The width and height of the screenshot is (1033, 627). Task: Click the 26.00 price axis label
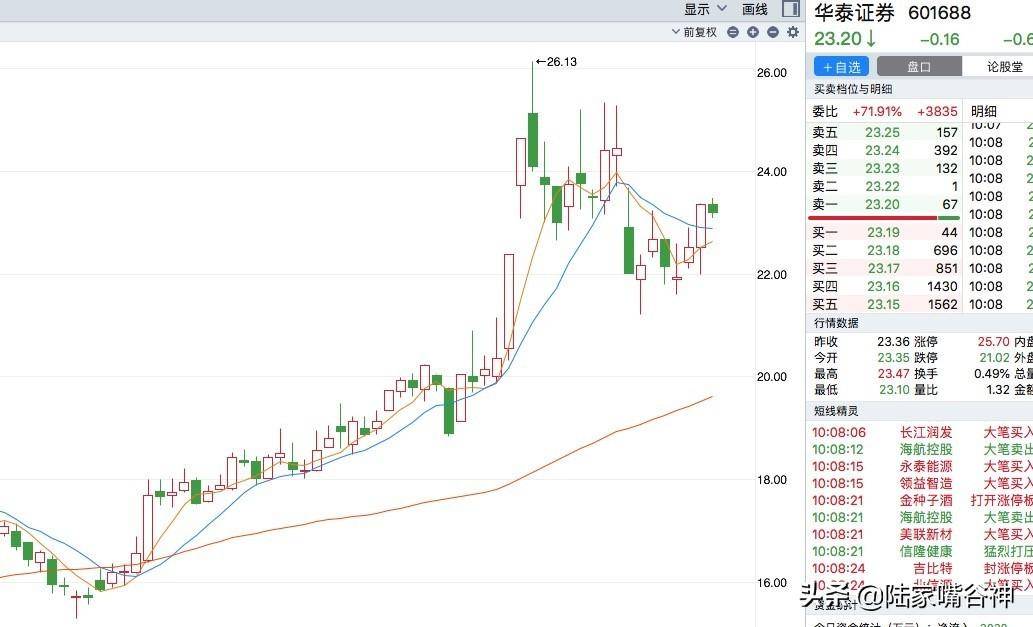(x=771, y=72)
